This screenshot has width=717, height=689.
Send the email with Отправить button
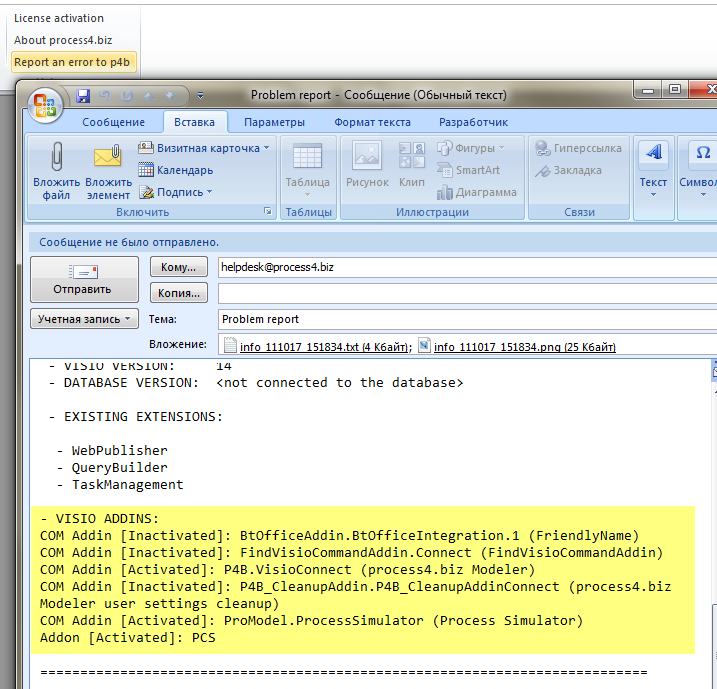click(x=84, y=279)
